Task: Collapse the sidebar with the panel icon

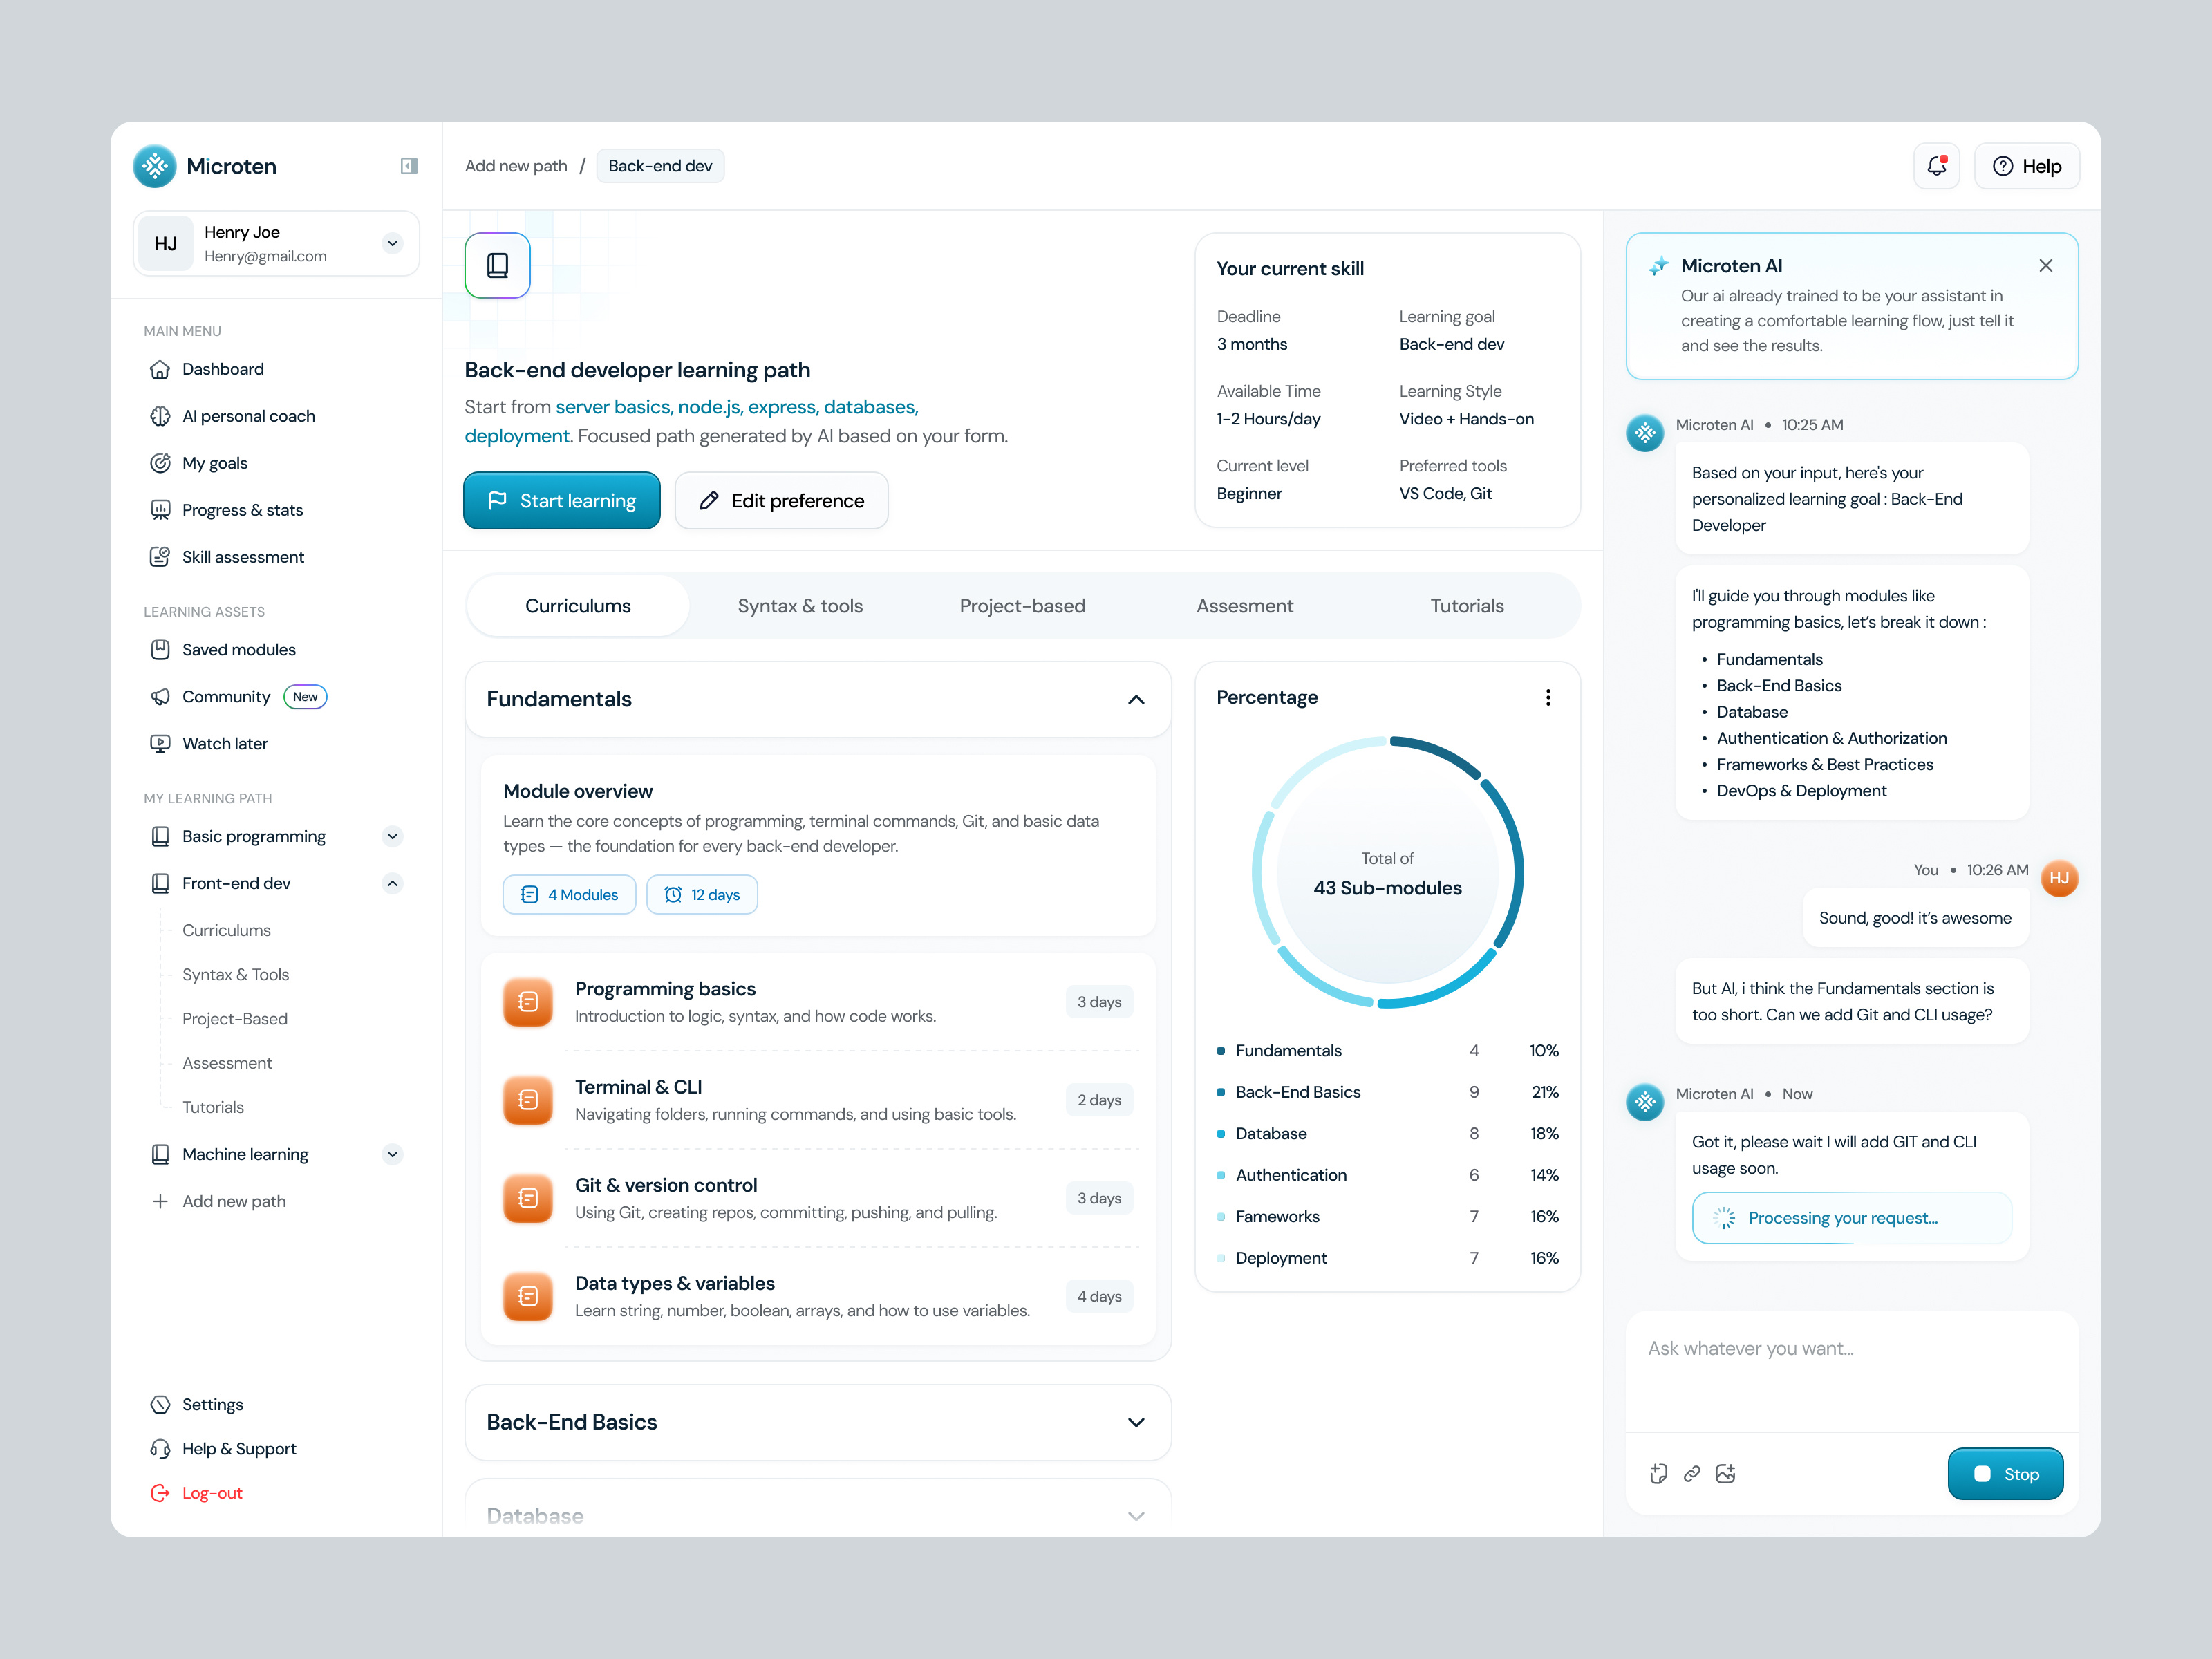Action: pos(408,165)
